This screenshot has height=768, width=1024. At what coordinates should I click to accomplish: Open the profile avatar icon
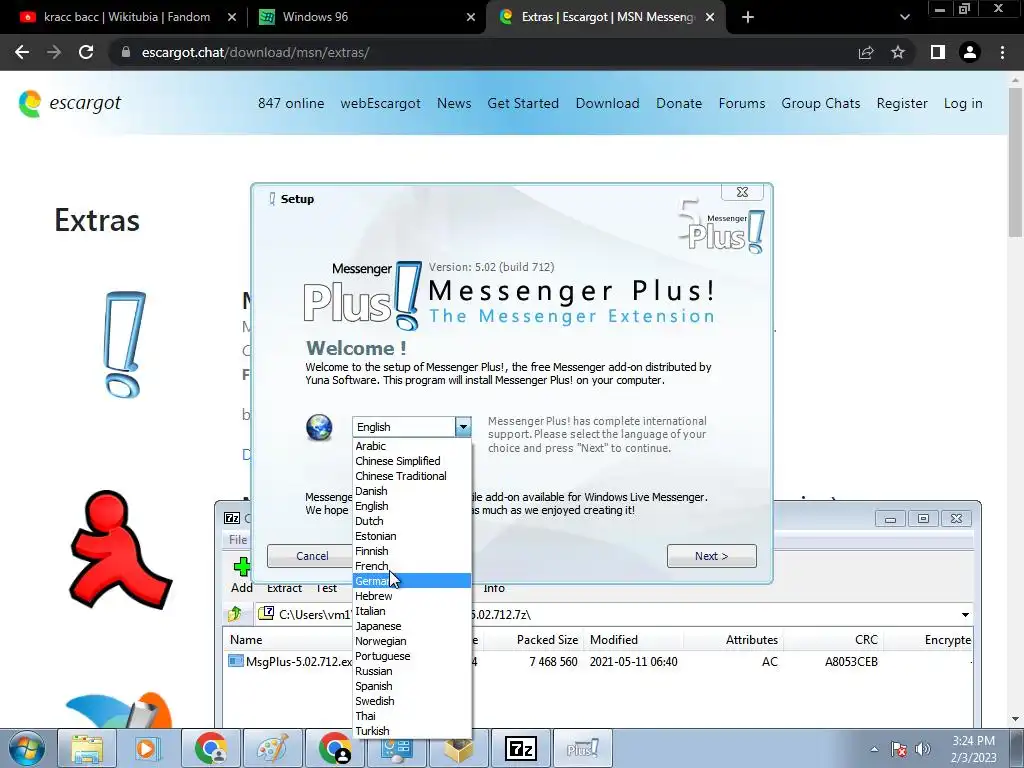pos(970,52)
